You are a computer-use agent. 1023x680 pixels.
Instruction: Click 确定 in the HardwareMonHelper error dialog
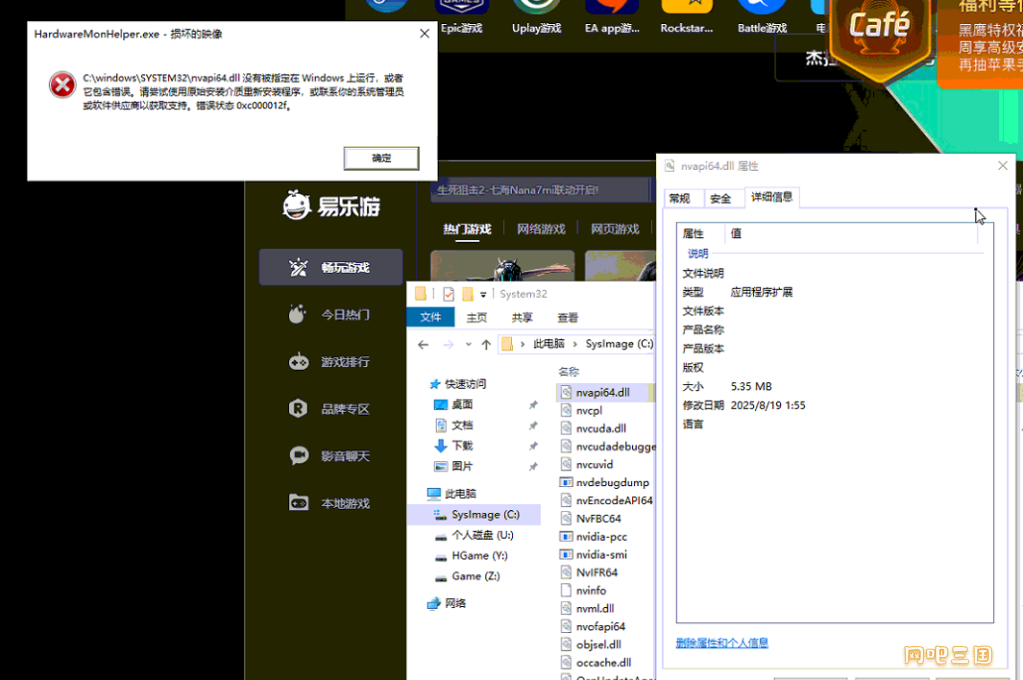coord(381,158)
